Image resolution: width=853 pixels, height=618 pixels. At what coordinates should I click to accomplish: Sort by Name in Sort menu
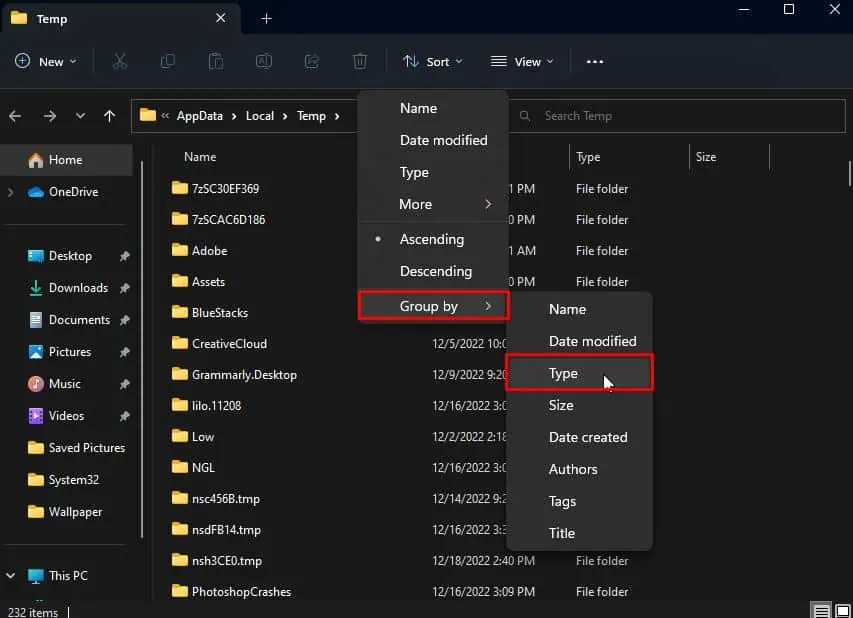click(x=433, y=108)
